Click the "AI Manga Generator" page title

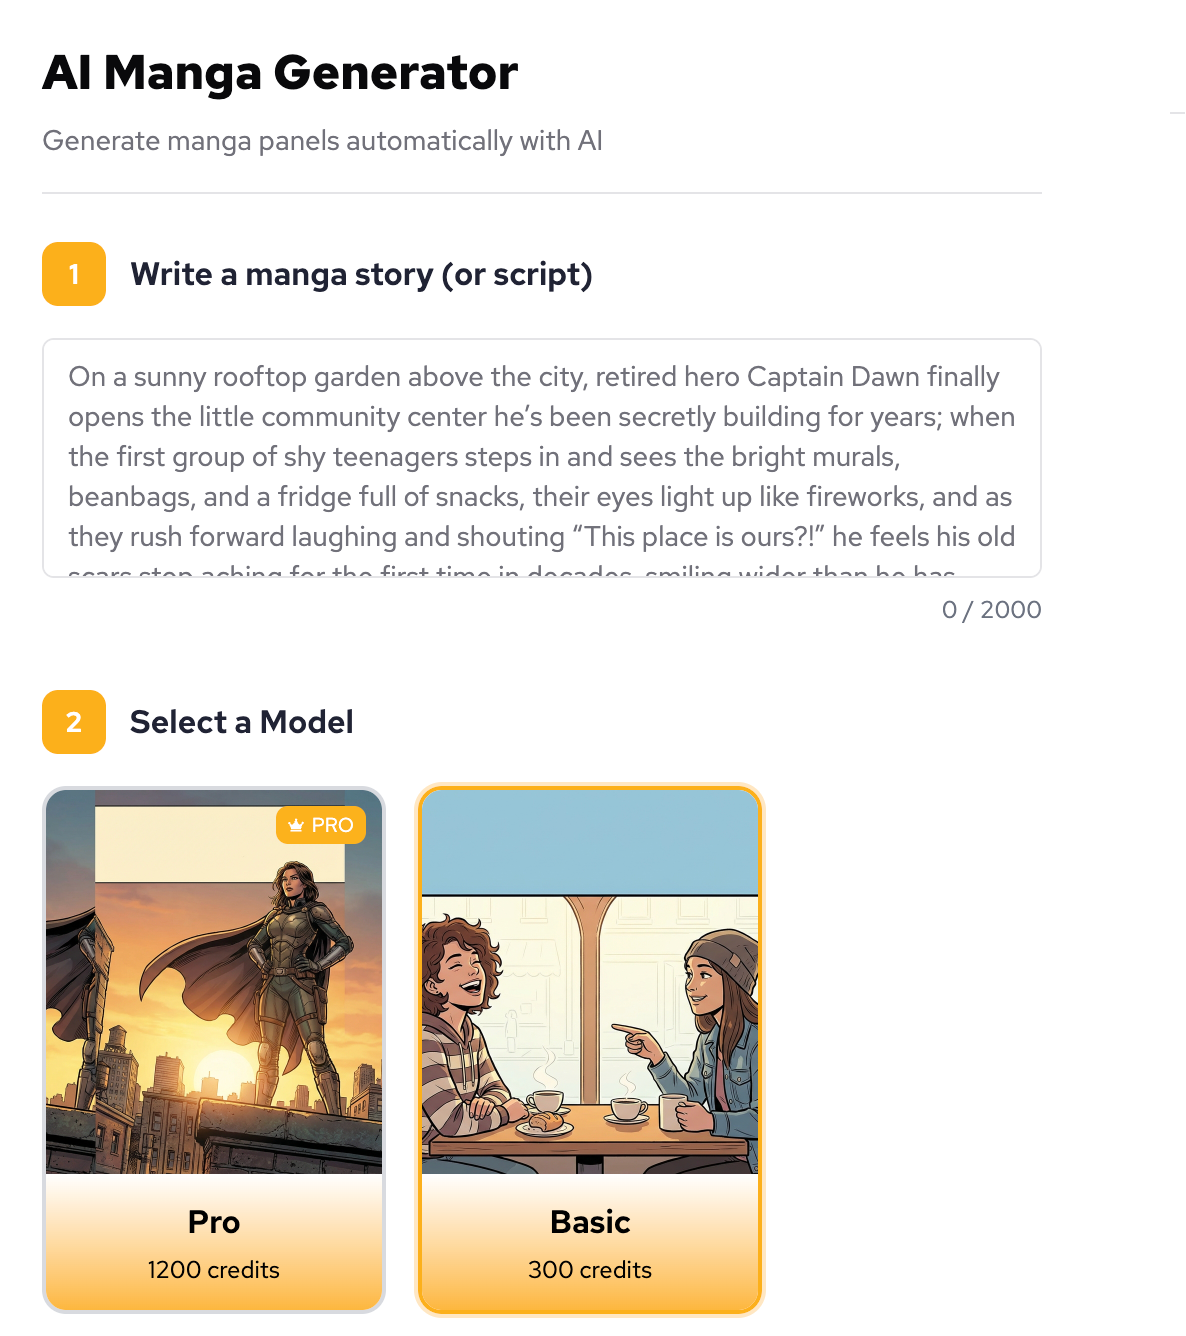pos(280,73)
